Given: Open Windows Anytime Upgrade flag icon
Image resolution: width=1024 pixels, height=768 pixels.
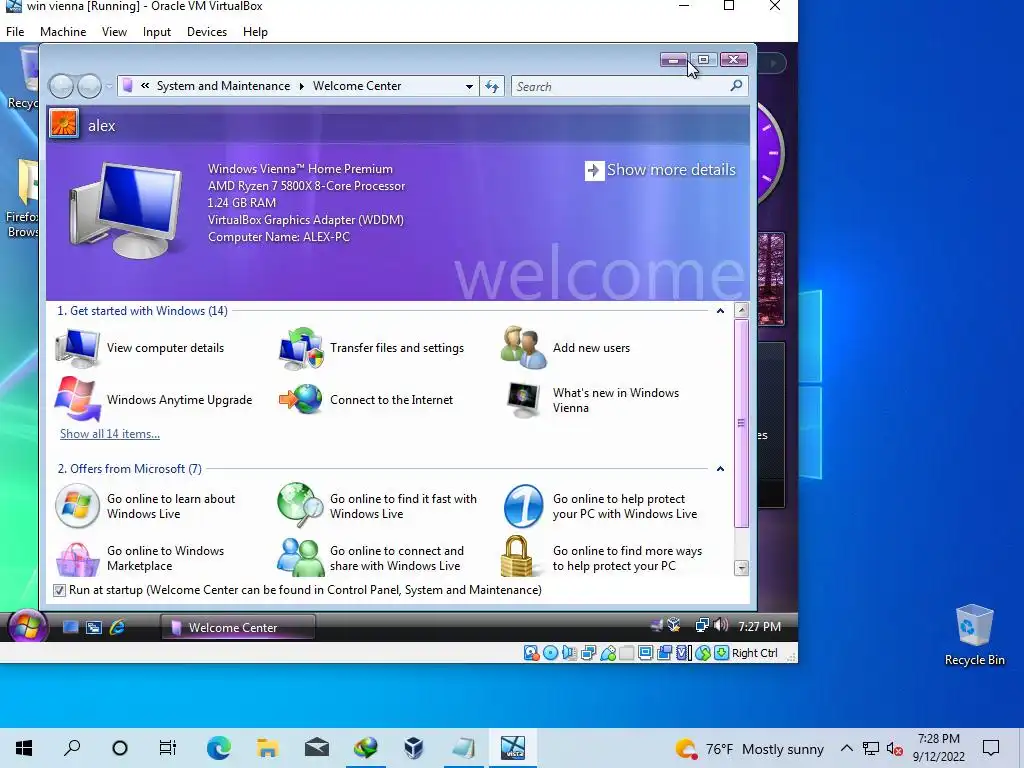Looking at the screenshot, I should [x=77, y=399].
